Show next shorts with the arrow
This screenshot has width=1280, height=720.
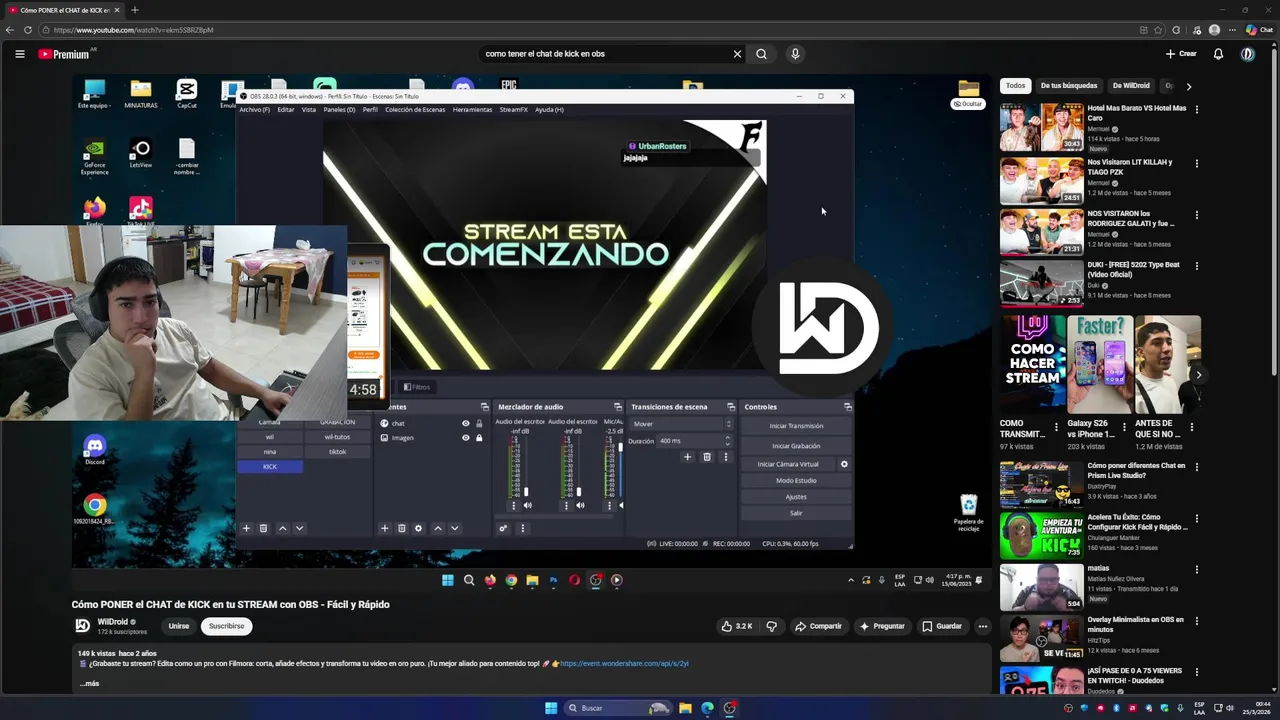click(1198, 375)
